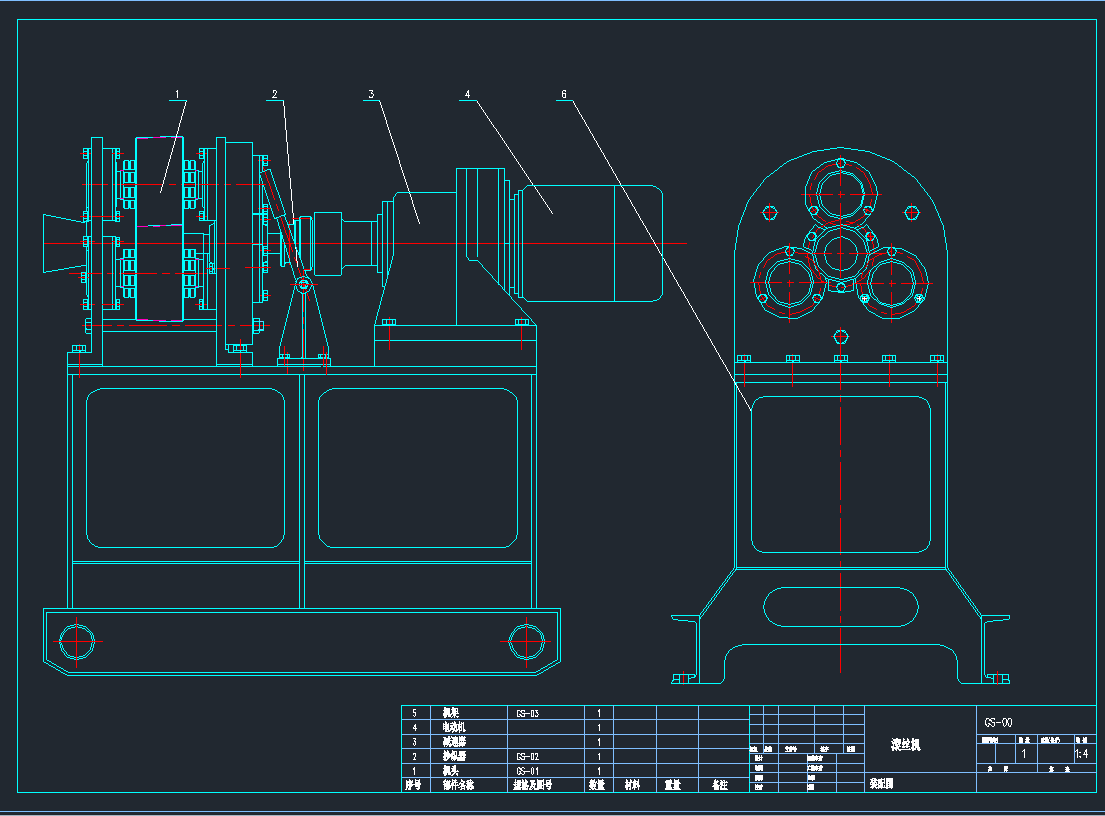Select part balloon number 4 label

[x=467, y=95]
